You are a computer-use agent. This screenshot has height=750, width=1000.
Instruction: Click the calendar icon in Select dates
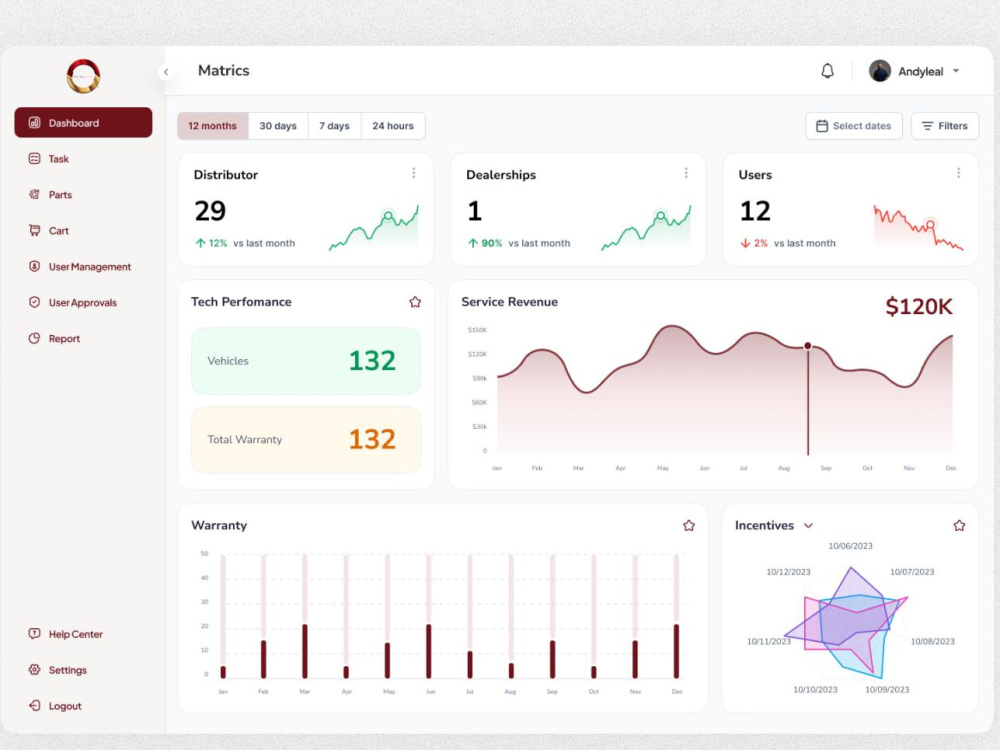(x=822, y=126)
